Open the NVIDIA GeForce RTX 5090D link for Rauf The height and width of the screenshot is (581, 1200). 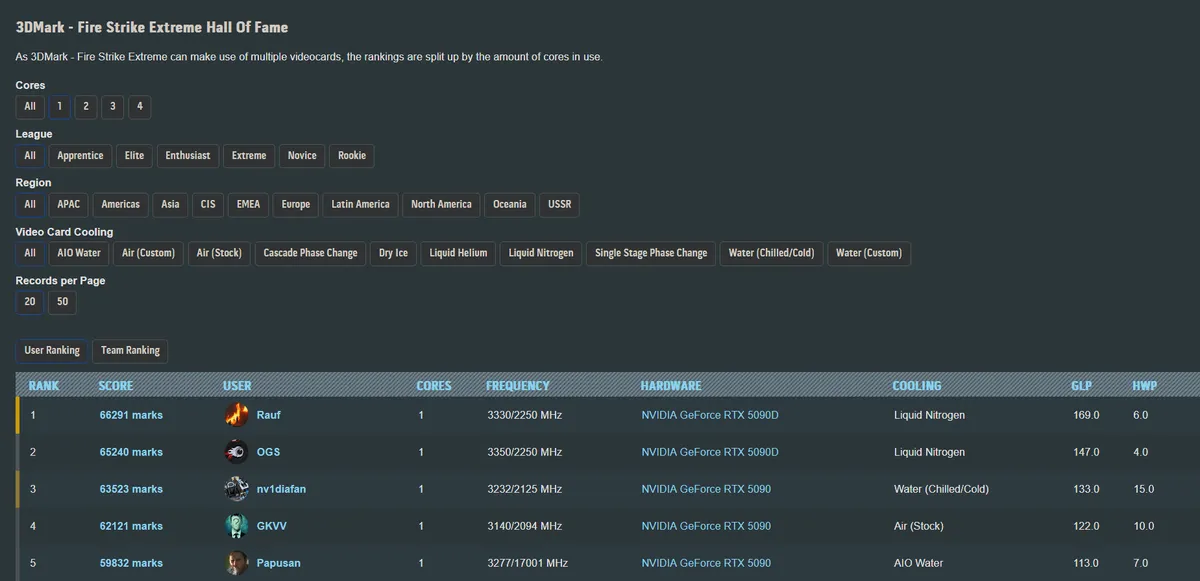[709, 415]
